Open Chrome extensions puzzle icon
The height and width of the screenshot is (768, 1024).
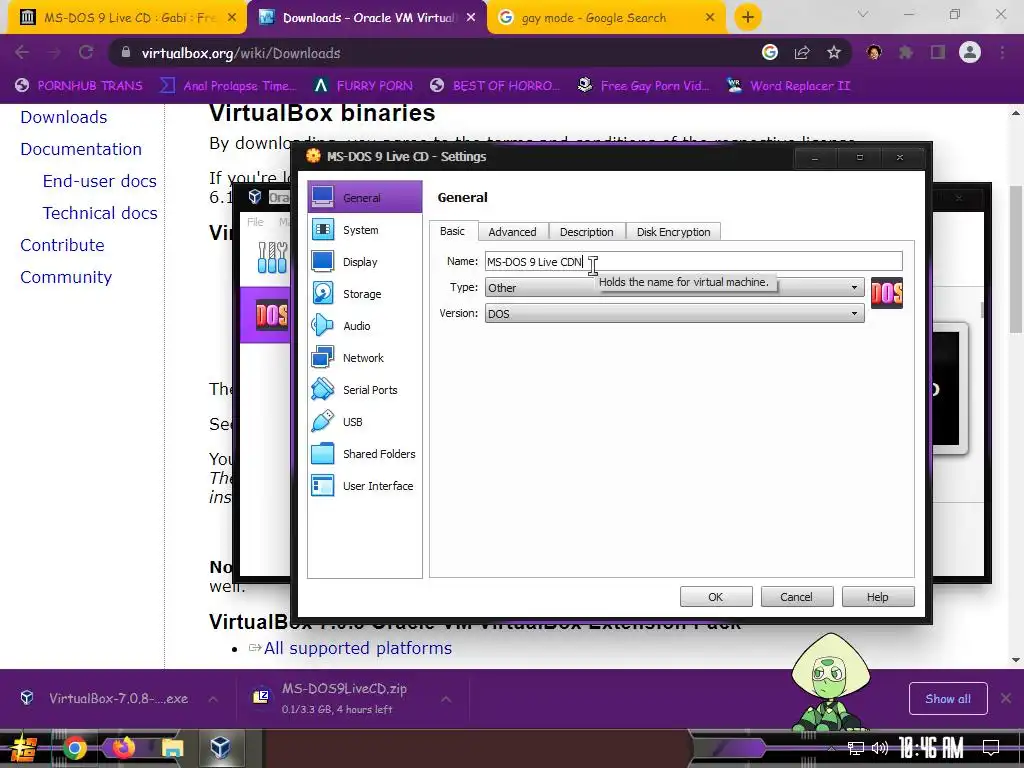pyautogui.click(x=906, y=53)
